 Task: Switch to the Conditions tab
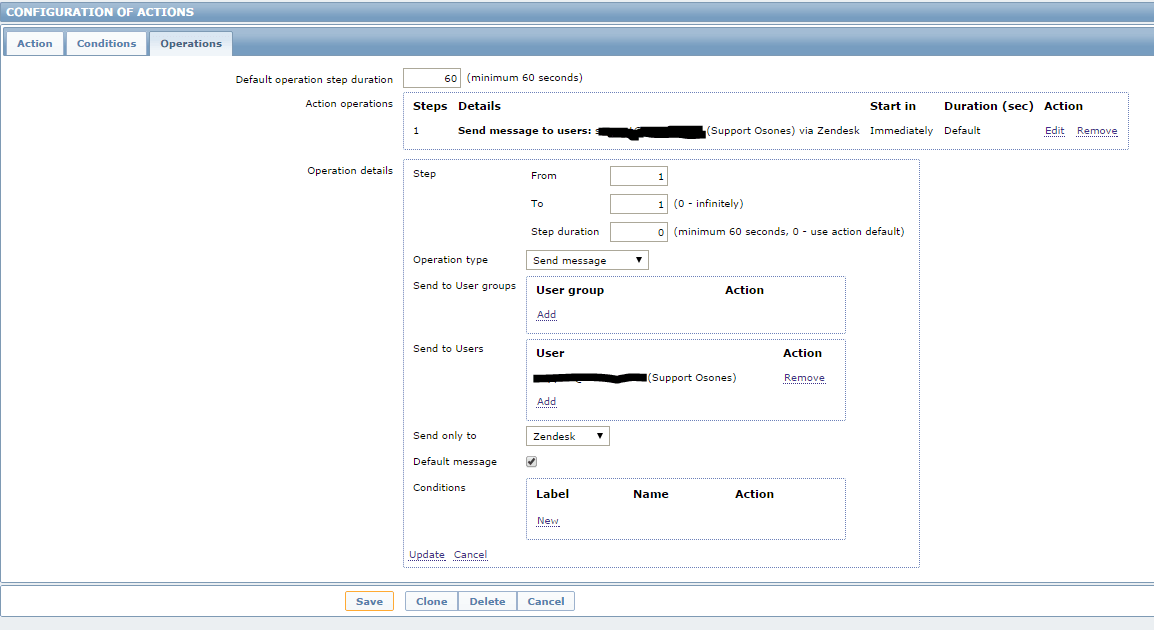106,43
